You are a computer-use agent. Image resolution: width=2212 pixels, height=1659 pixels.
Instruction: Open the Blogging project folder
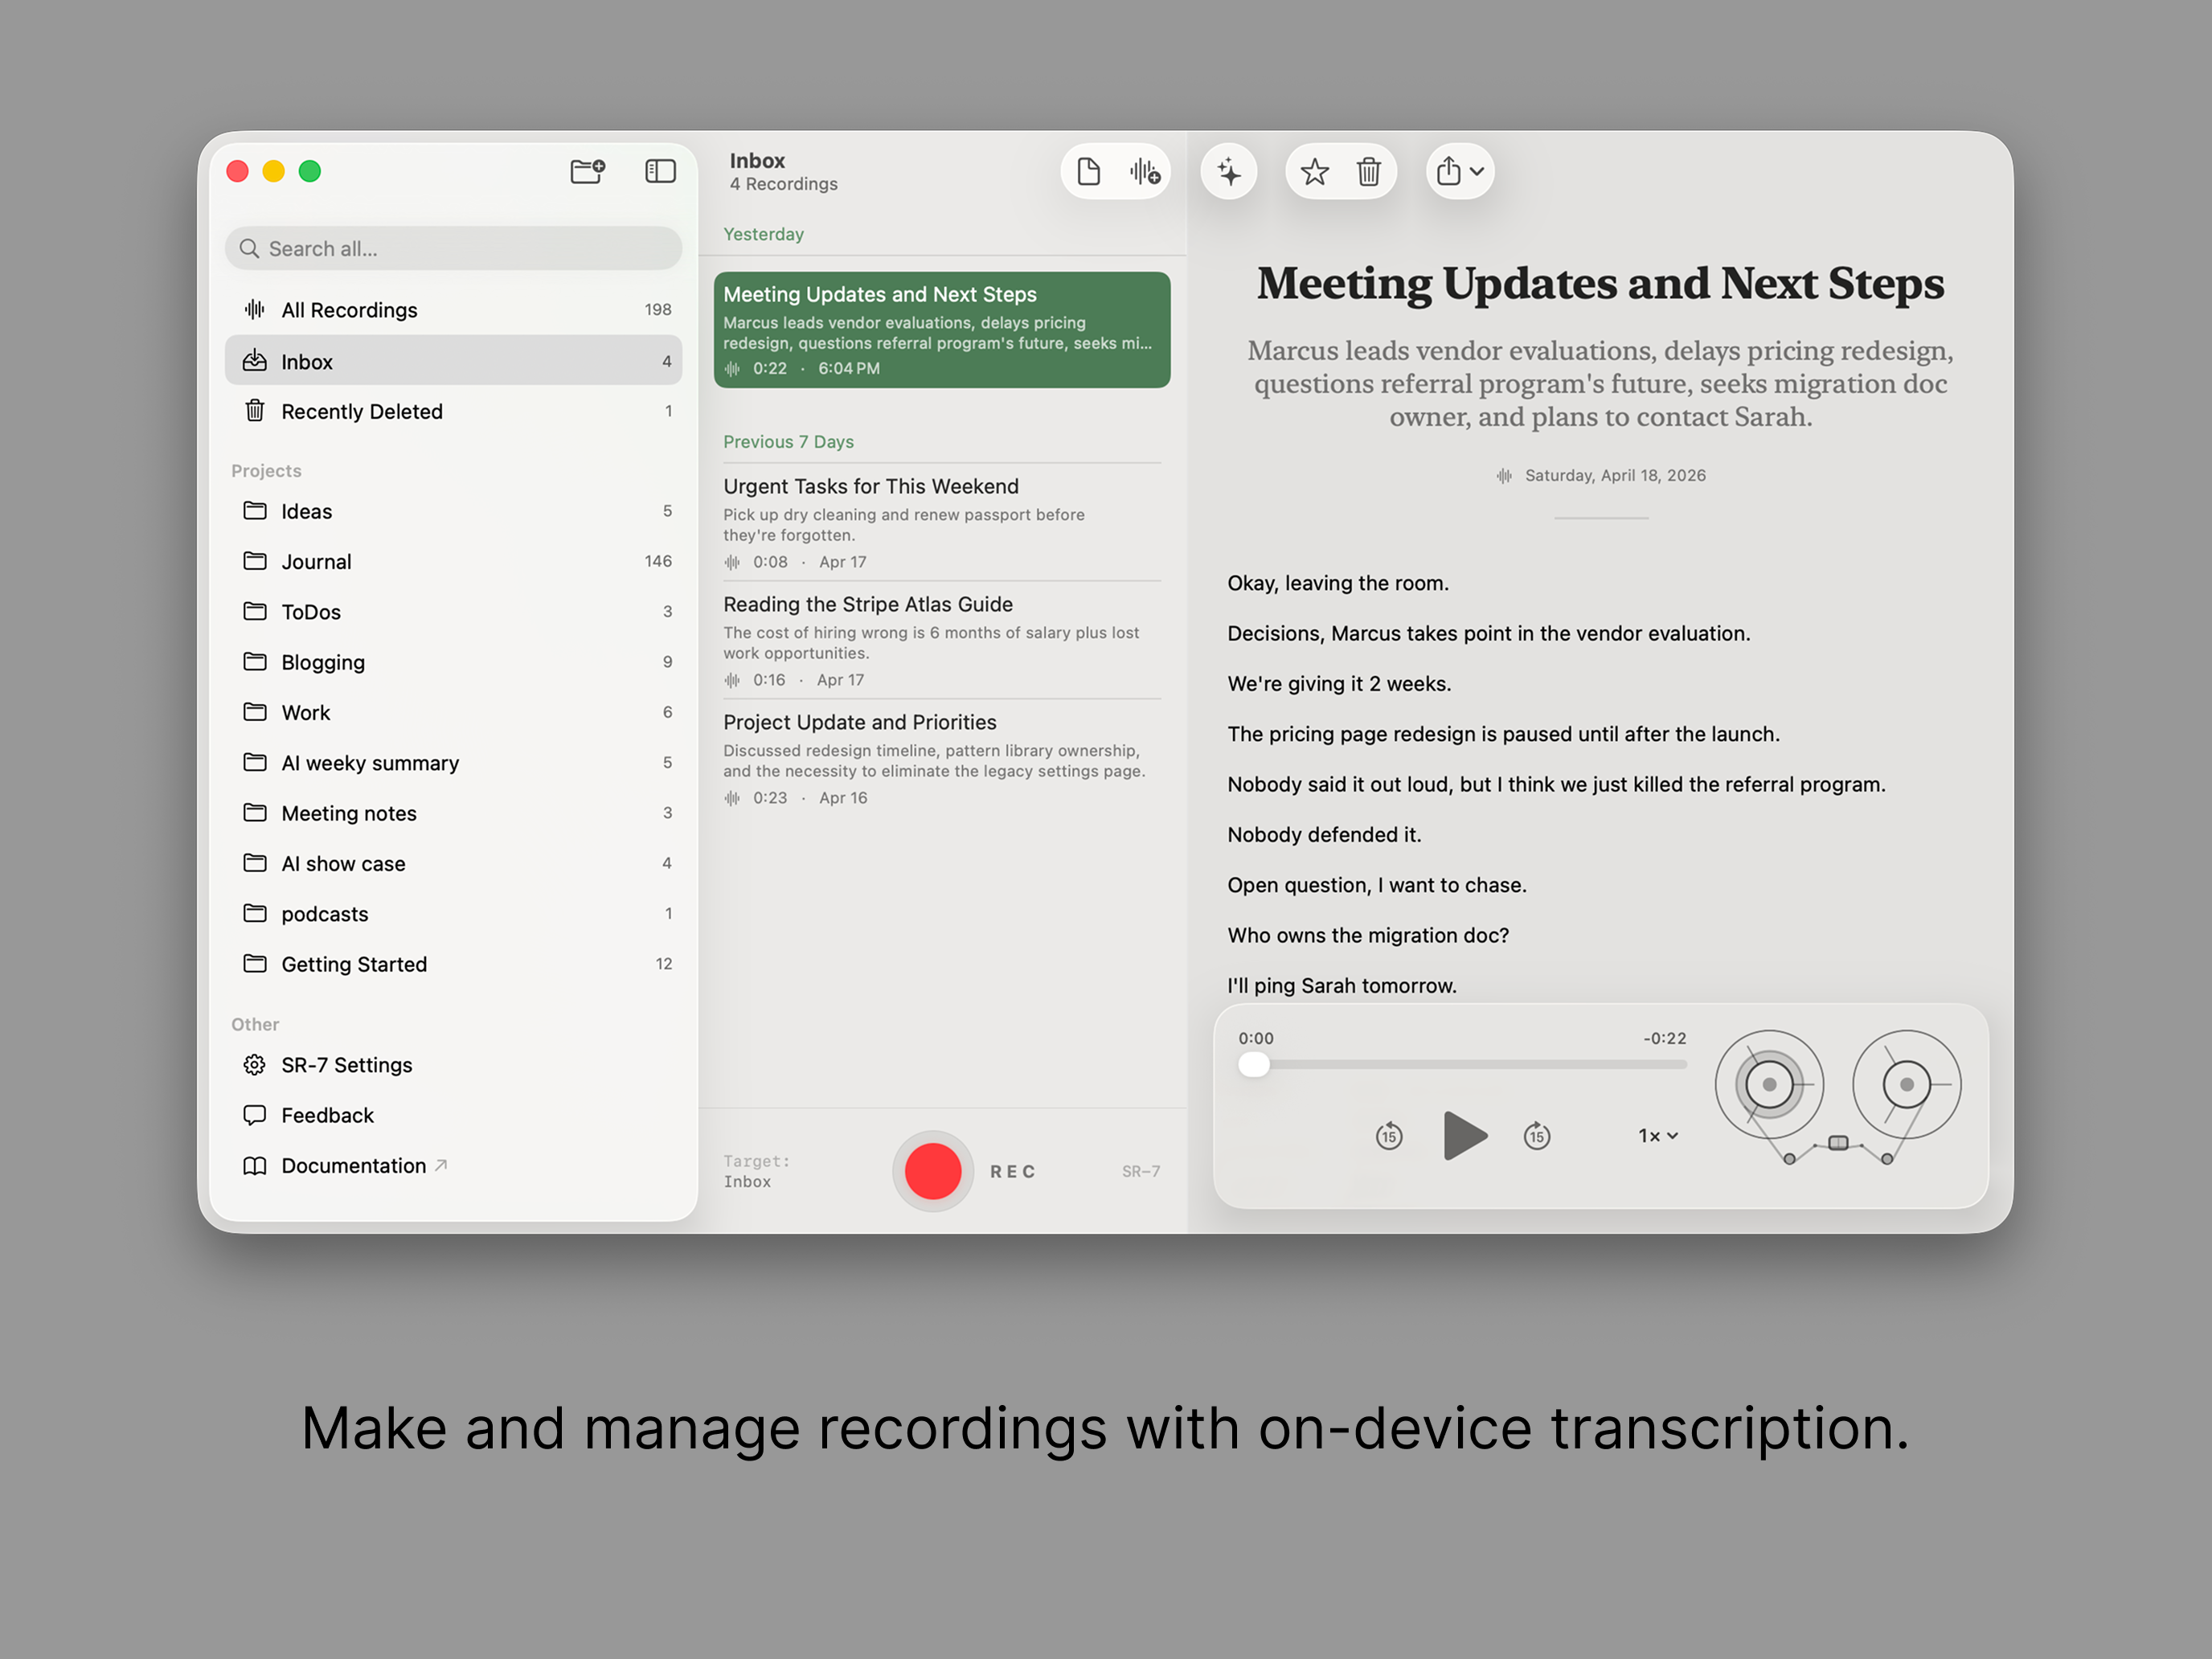coord(453,662)
